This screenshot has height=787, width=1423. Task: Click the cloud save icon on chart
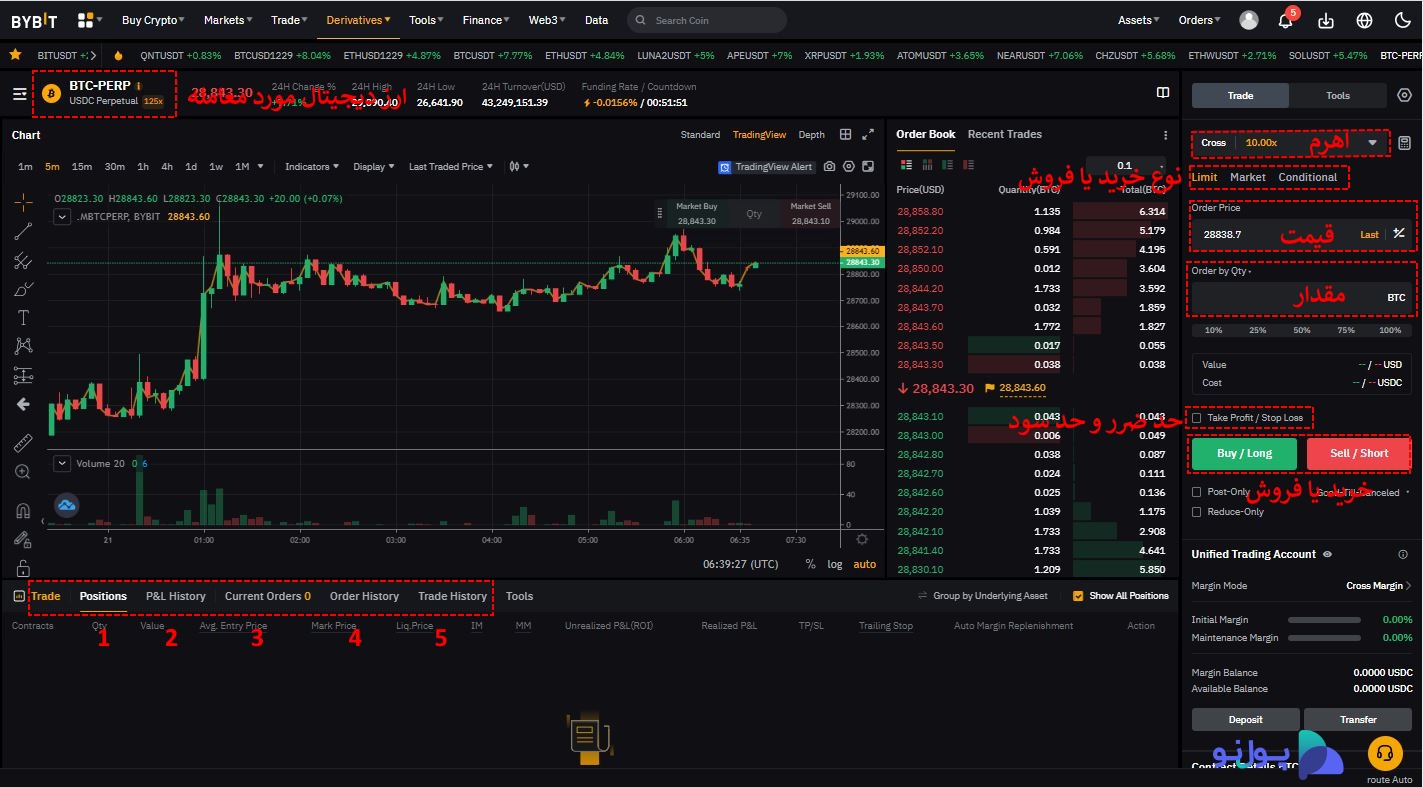pyautogui.click(x=67, y=505)
